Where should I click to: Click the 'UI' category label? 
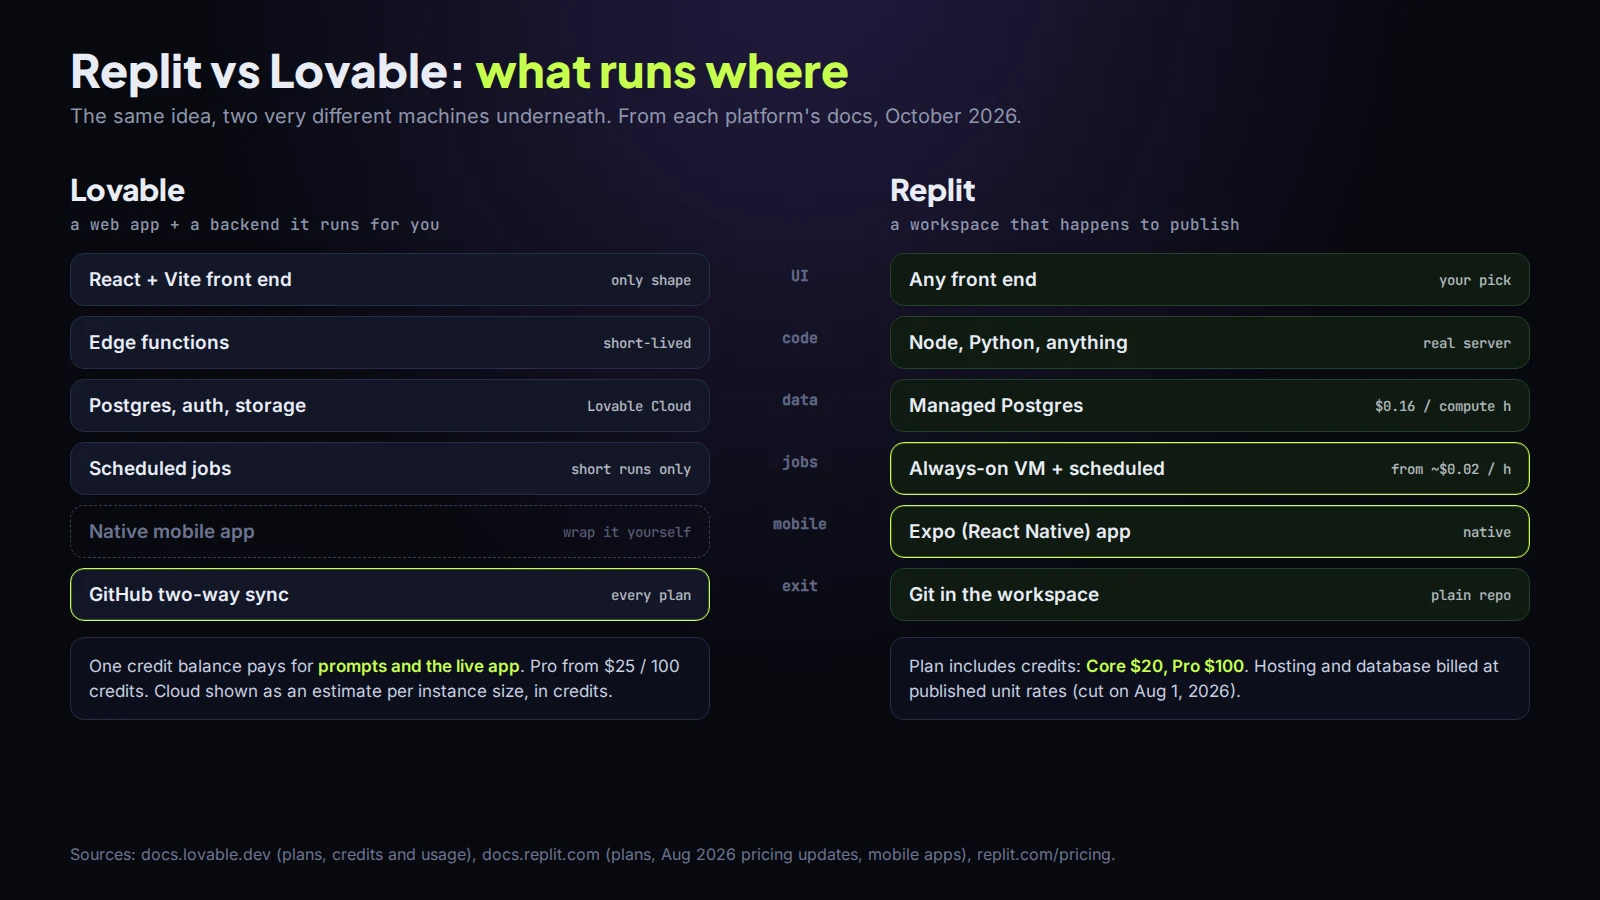coord(800,276)
